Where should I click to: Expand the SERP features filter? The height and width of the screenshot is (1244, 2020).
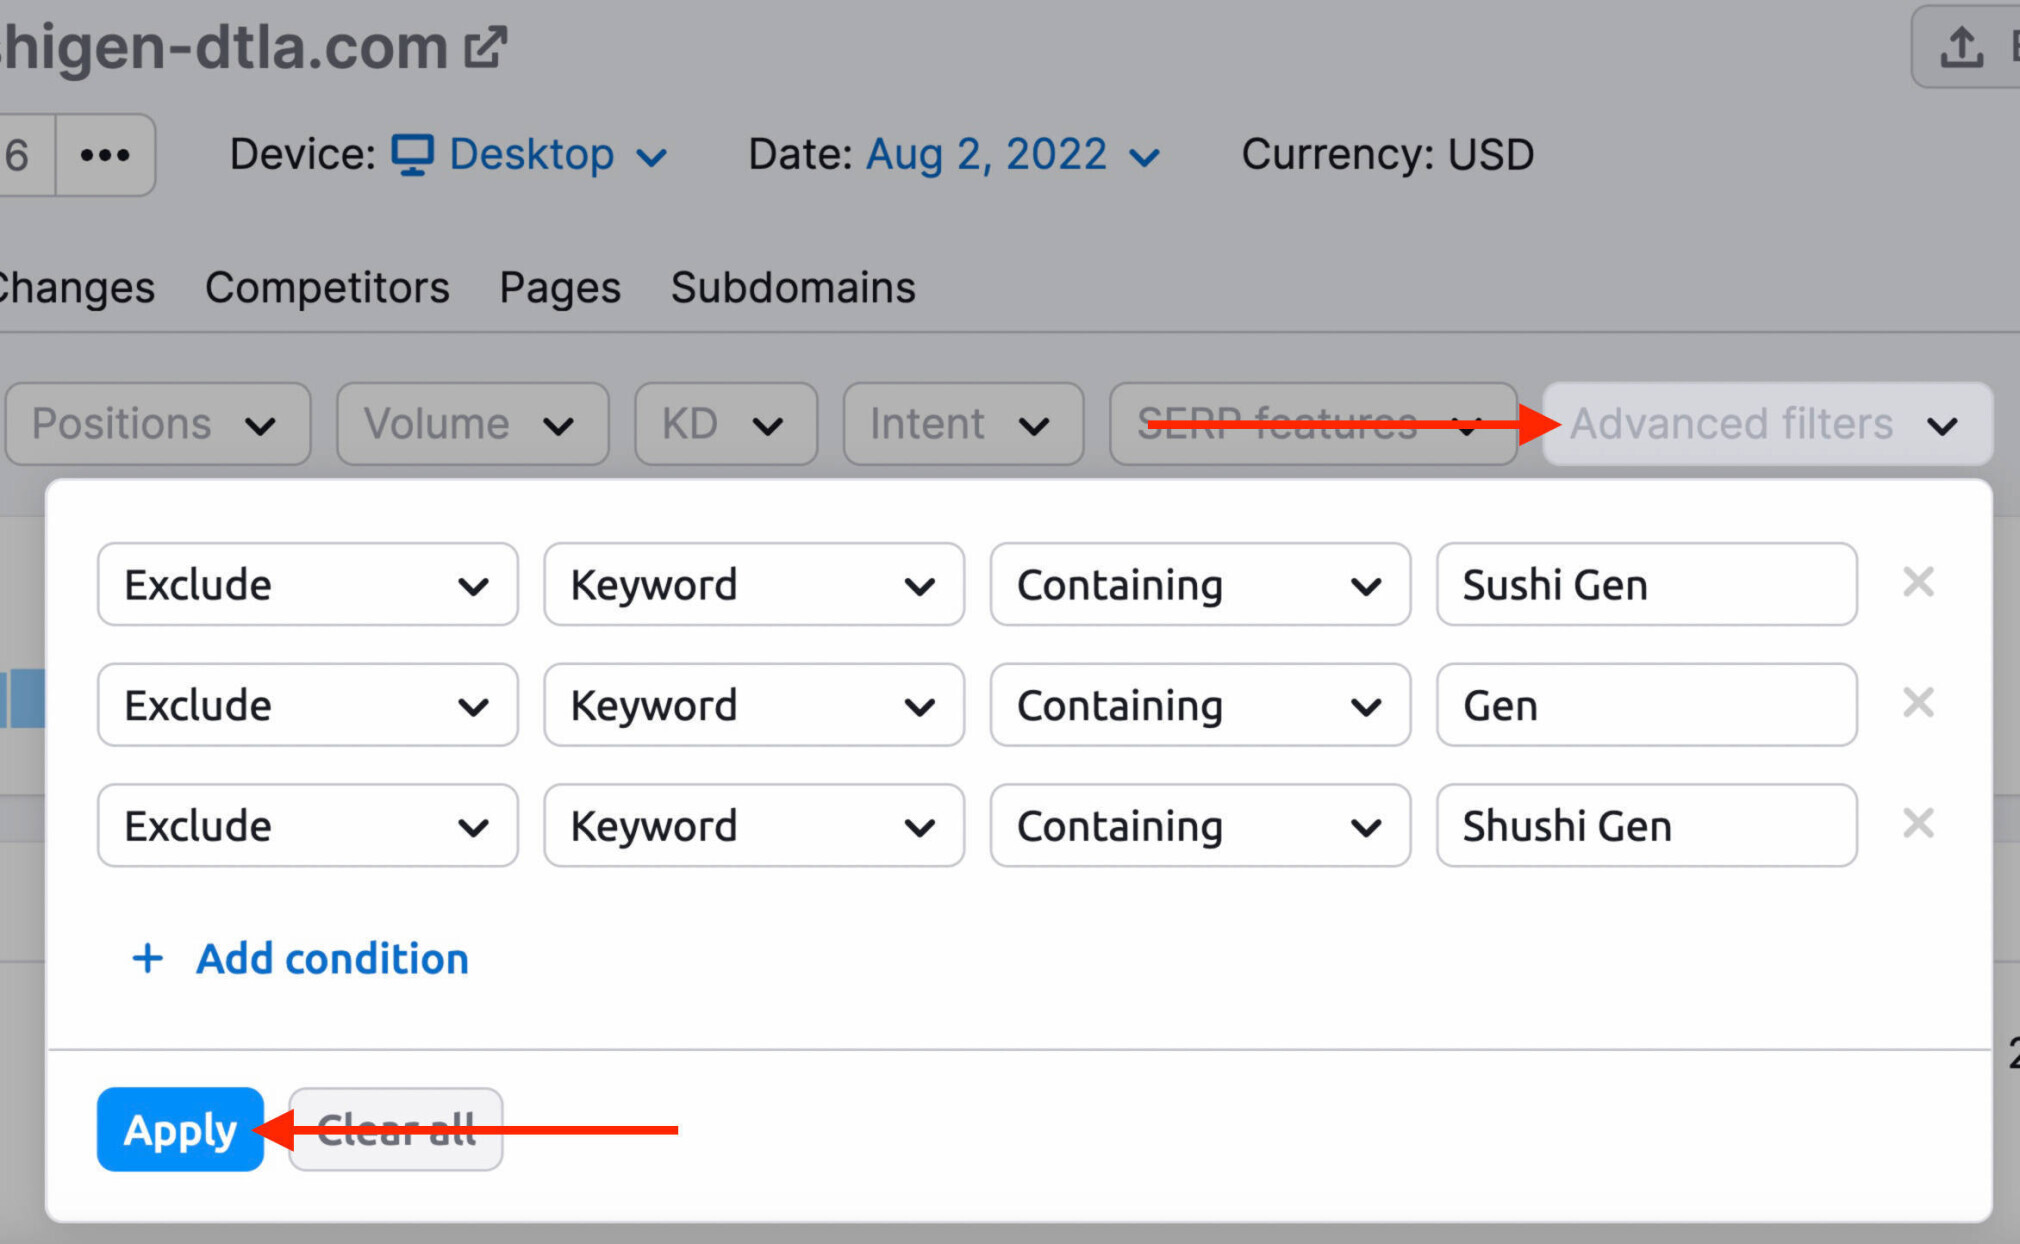pos(1313,424)
